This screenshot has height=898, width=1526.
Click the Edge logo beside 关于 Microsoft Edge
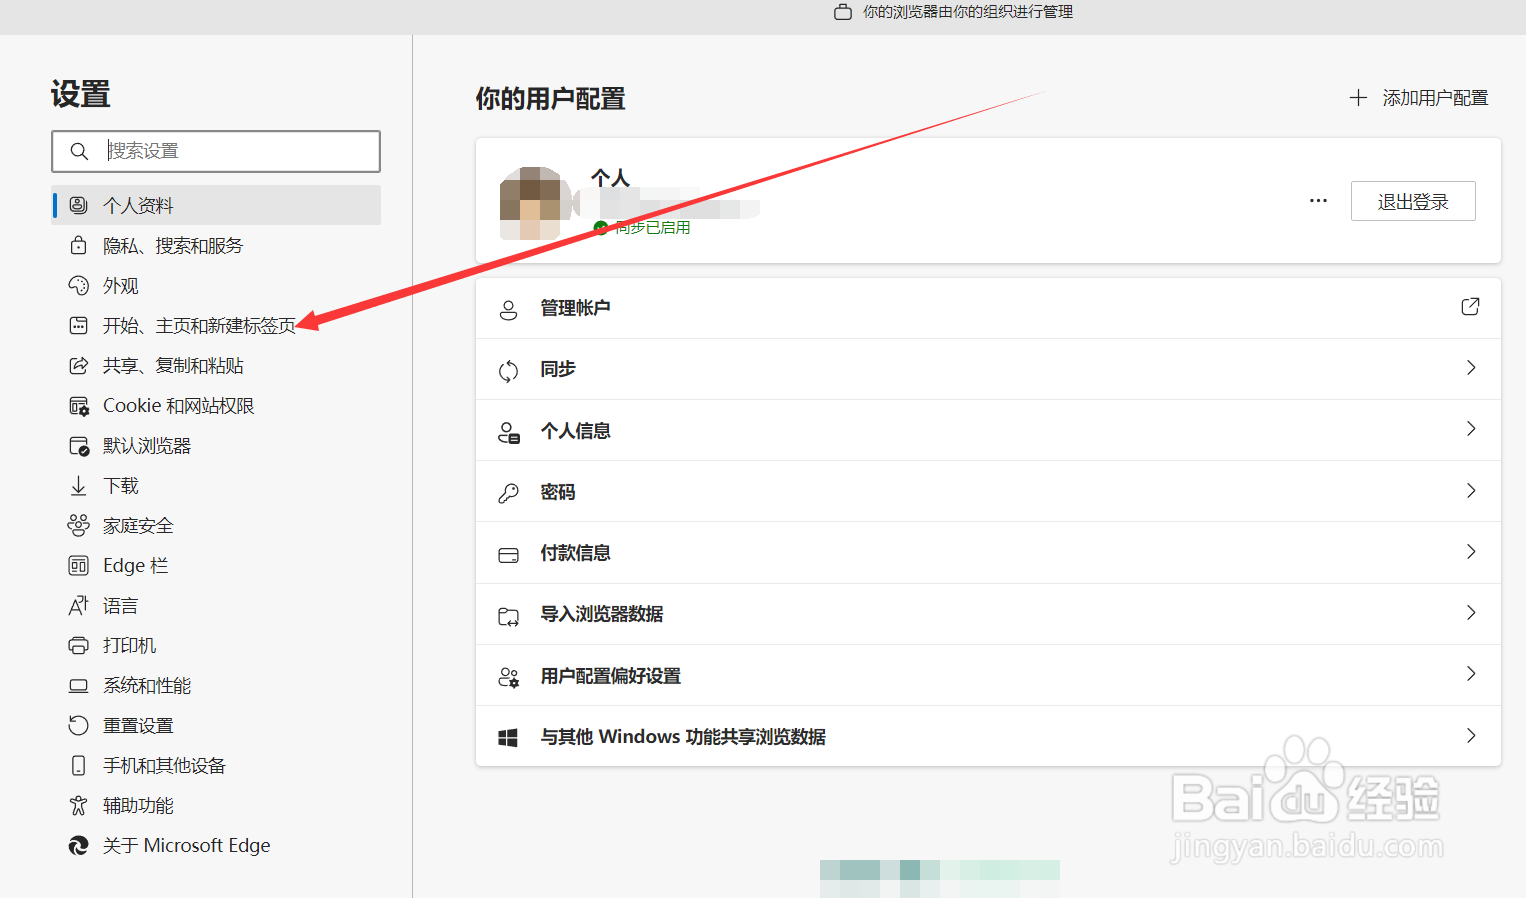tap(78, 845)
